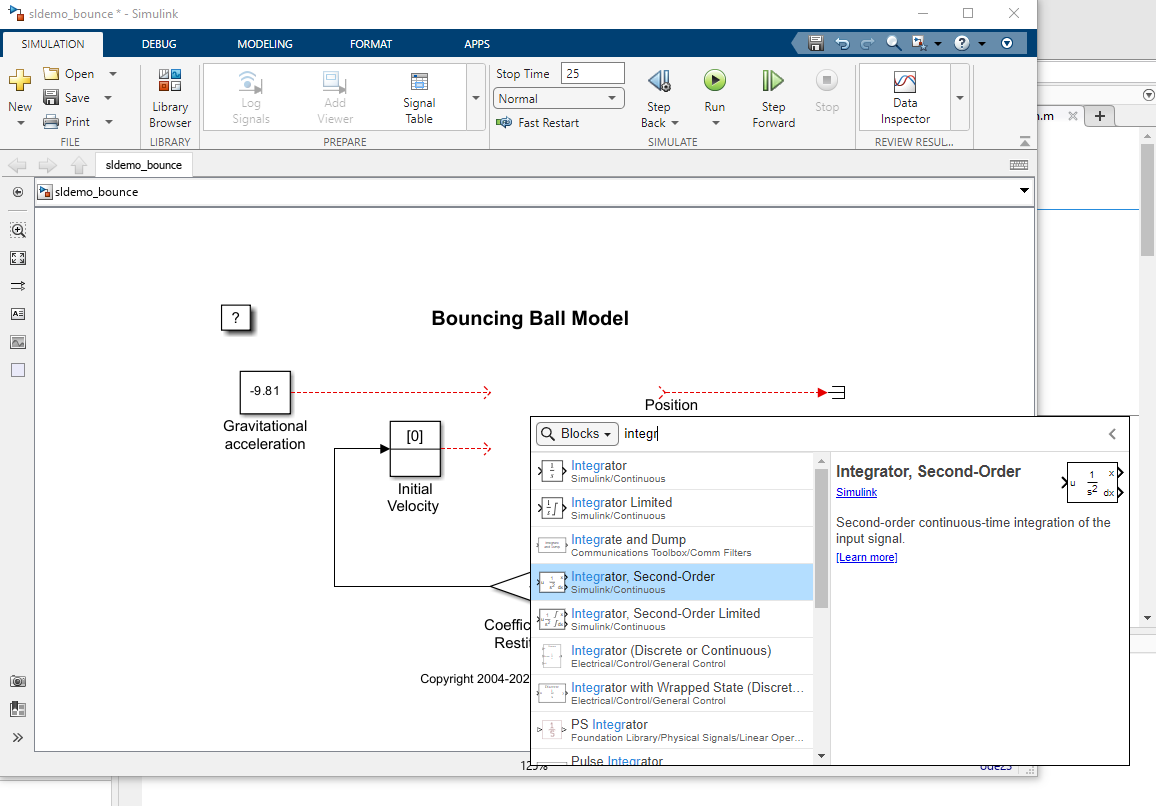The image size is (1156, 806).
Task: Click the quick access save icon in the title strip
Action: (x=815, y=44)
